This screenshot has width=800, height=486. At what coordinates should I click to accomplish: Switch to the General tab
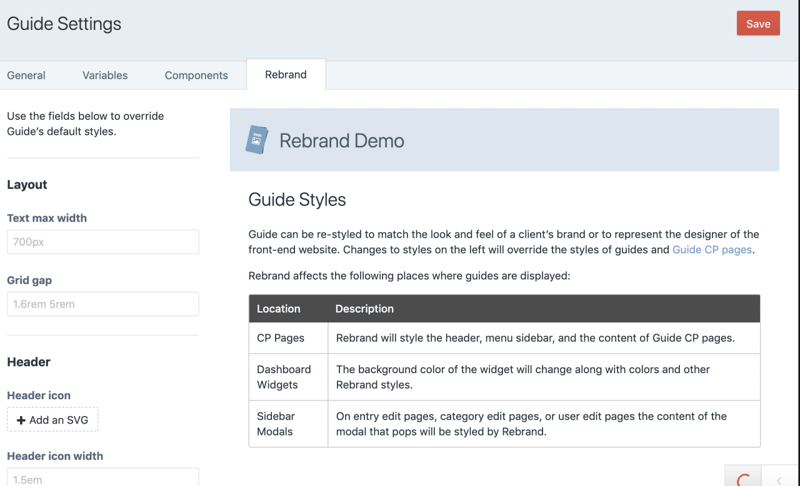pyautogui.click(x=26, y=75)
